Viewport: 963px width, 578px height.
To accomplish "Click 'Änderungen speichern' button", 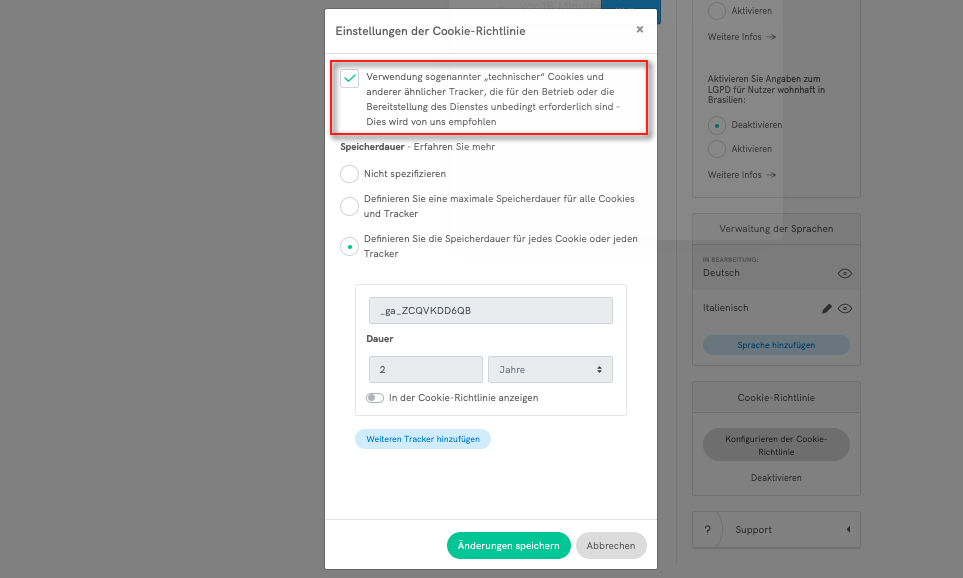I will click(x=508, y=546).
